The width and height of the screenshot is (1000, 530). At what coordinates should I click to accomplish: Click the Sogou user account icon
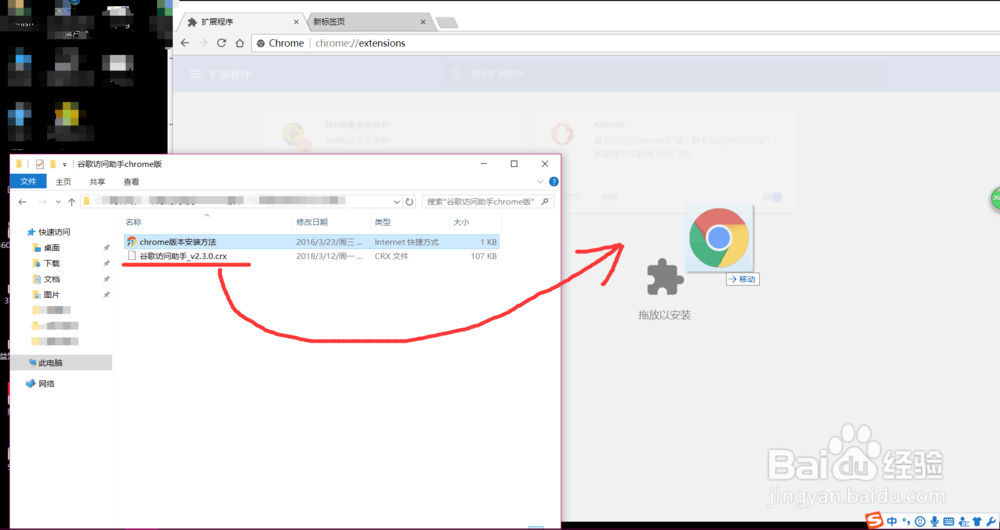click(962, 521)
